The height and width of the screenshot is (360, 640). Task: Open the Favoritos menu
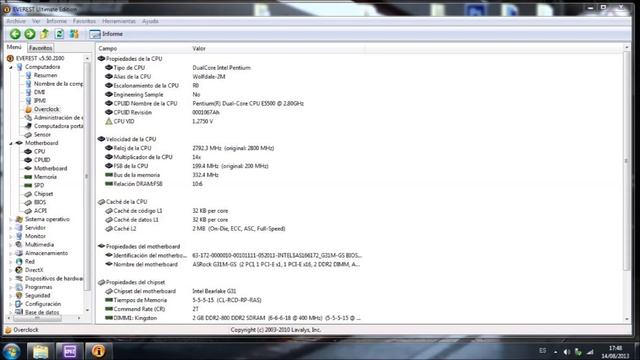(x=84, y=21)
